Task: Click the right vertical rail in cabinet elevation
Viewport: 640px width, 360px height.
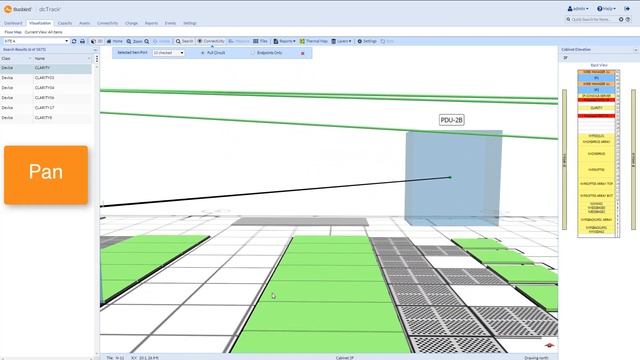Action: (633, 160)
